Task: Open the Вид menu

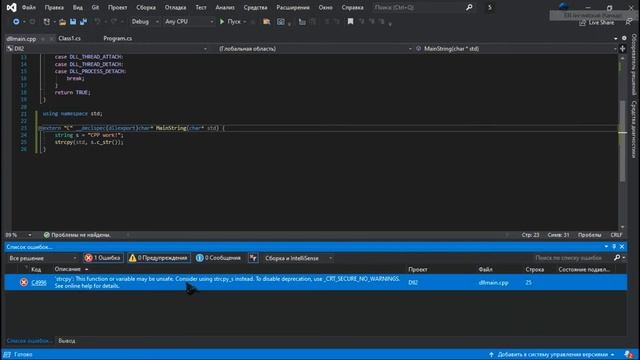Action: pyautogui.click(x=78, y=7)
